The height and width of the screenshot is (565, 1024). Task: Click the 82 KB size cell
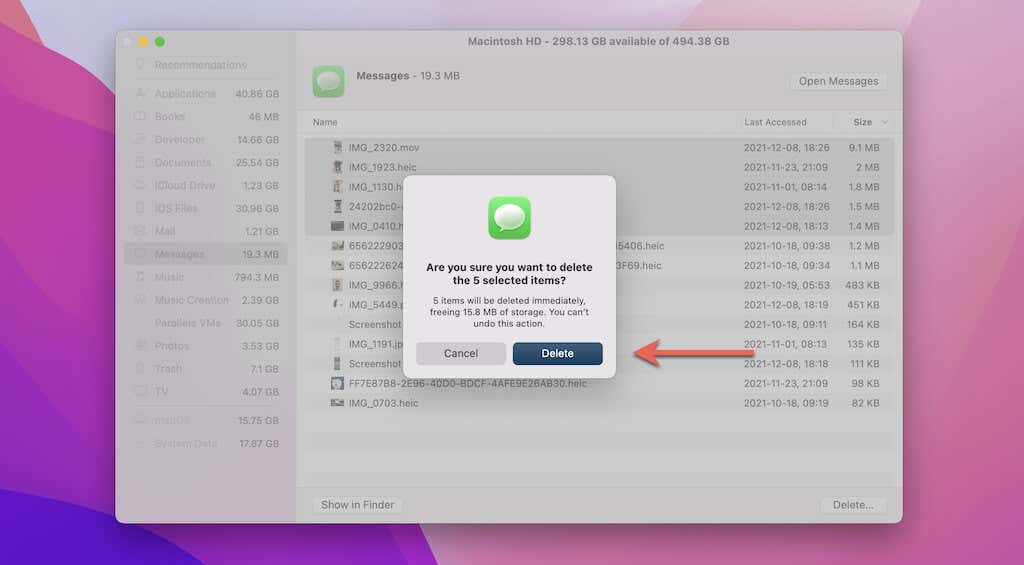[865, 403]
